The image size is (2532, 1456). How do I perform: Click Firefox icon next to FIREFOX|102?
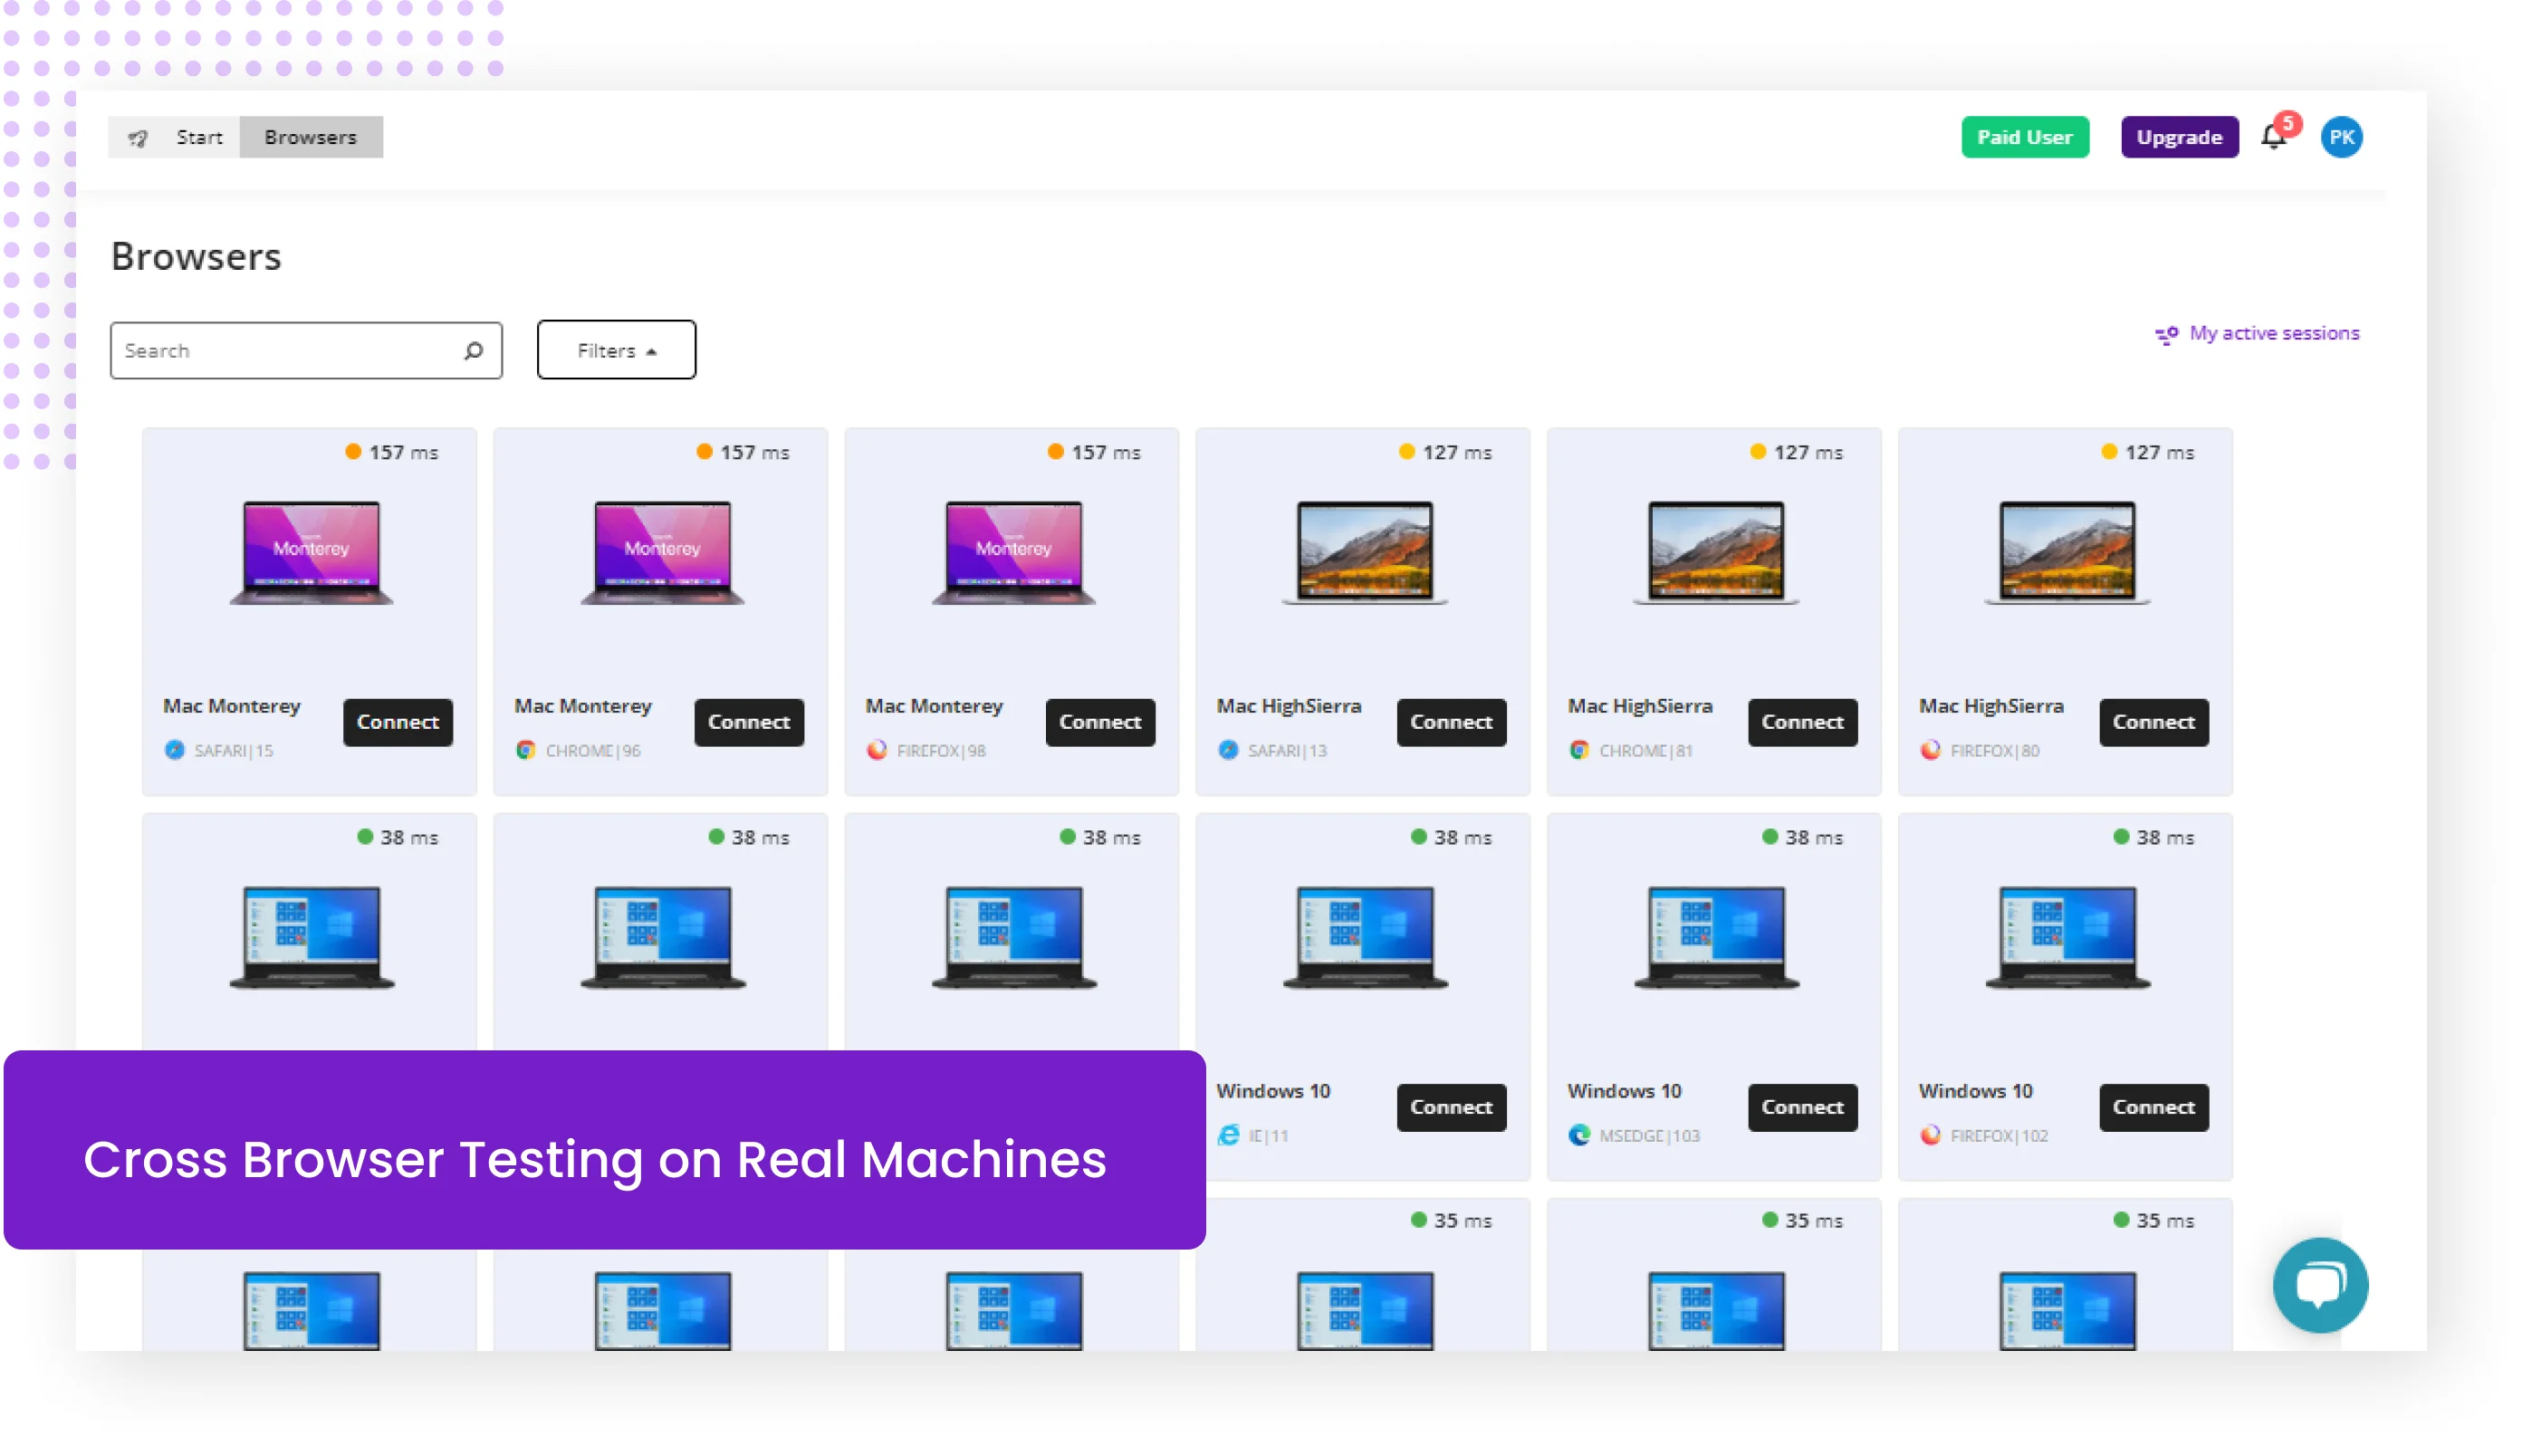(1930, 1135)
